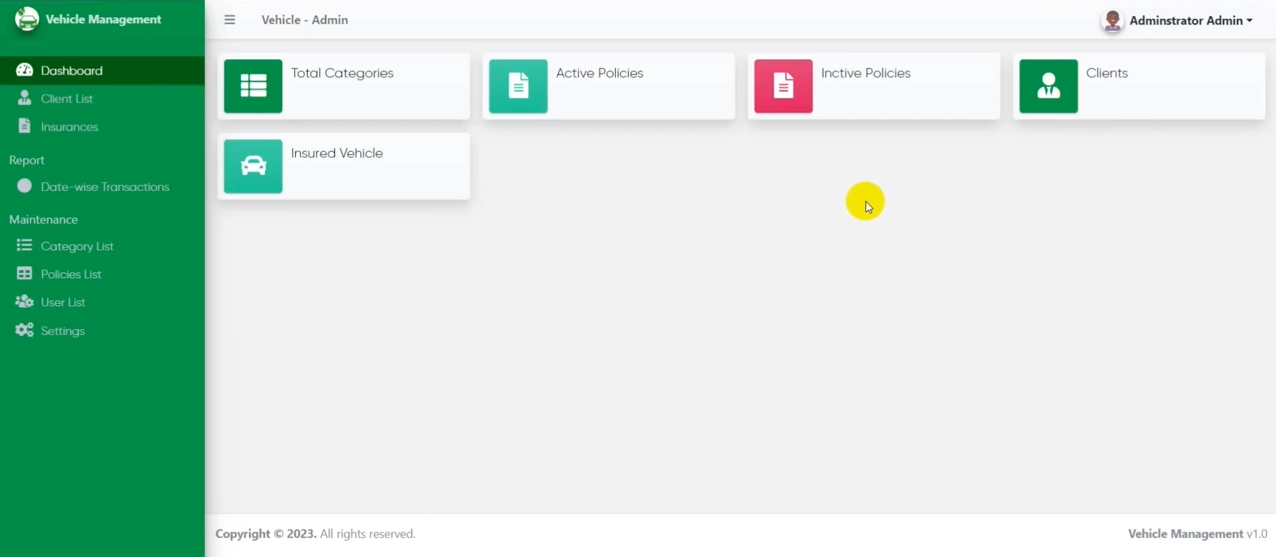Open Policies List in sidebar
Screen dimensions: 1276x557
pyautogui.click(x=71, y=274)
